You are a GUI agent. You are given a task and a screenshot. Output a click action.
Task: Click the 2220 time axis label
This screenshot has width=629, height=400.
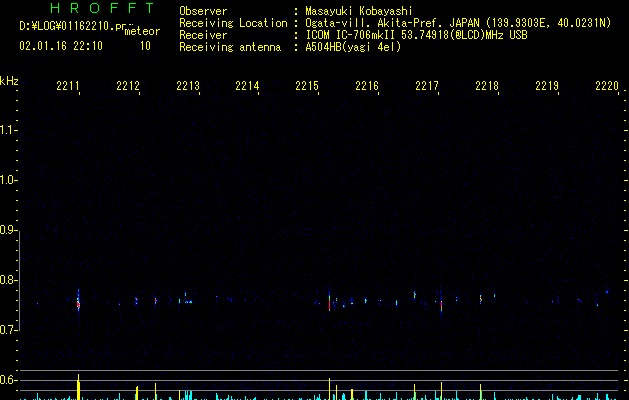click(607, 86)
